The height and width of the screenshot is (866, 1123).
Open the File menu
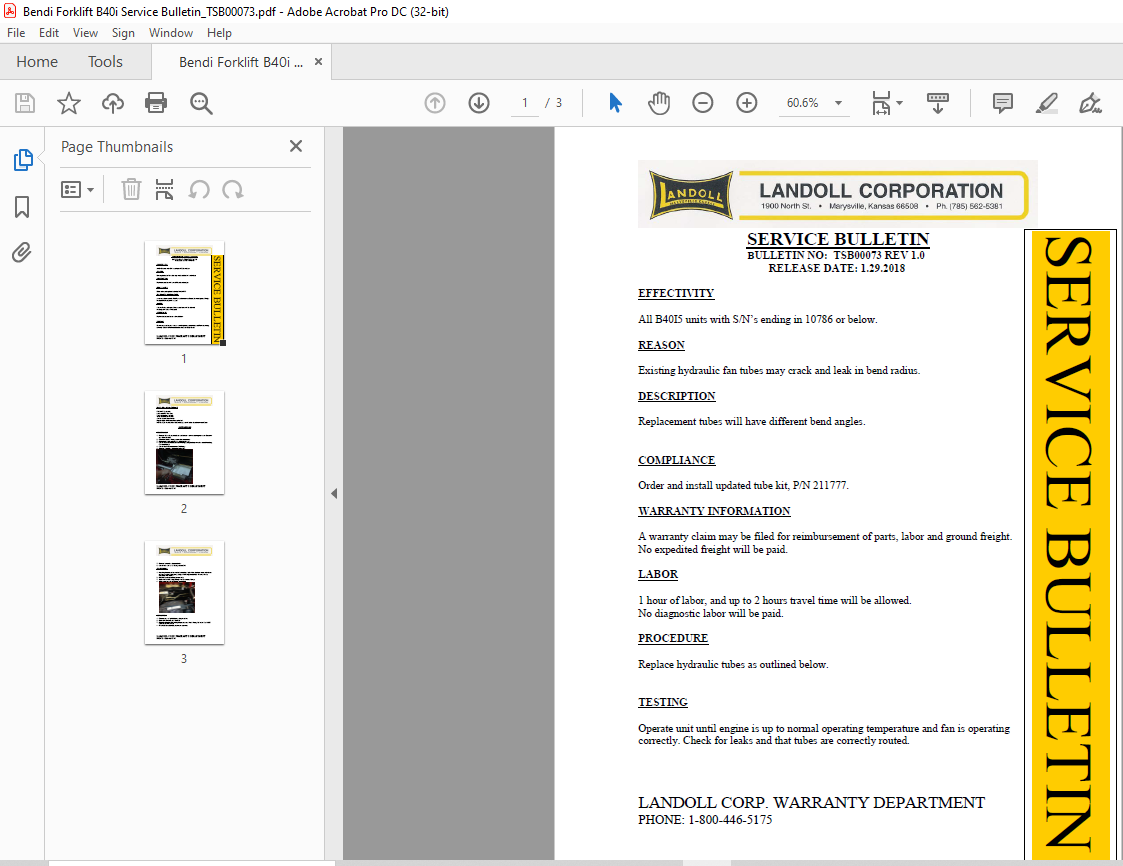tap(16, 33)
